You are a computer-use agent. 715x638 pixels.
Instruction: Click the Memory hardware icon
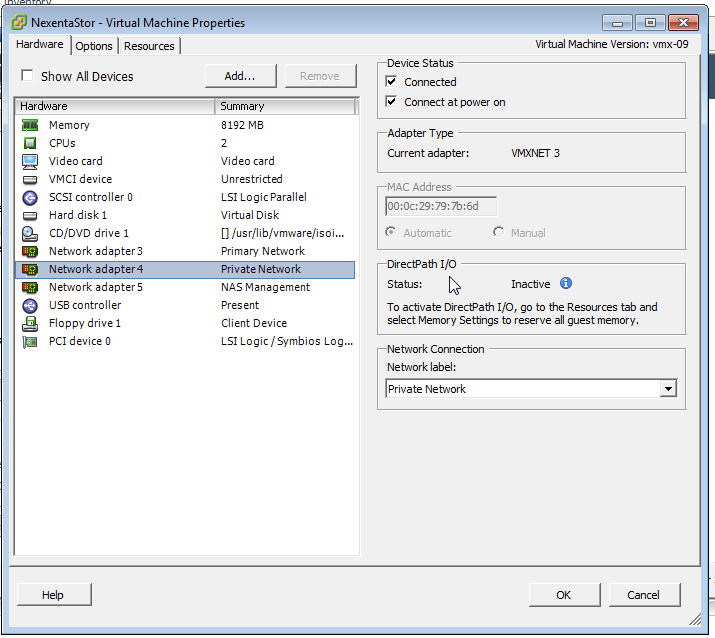pos(30,125)
